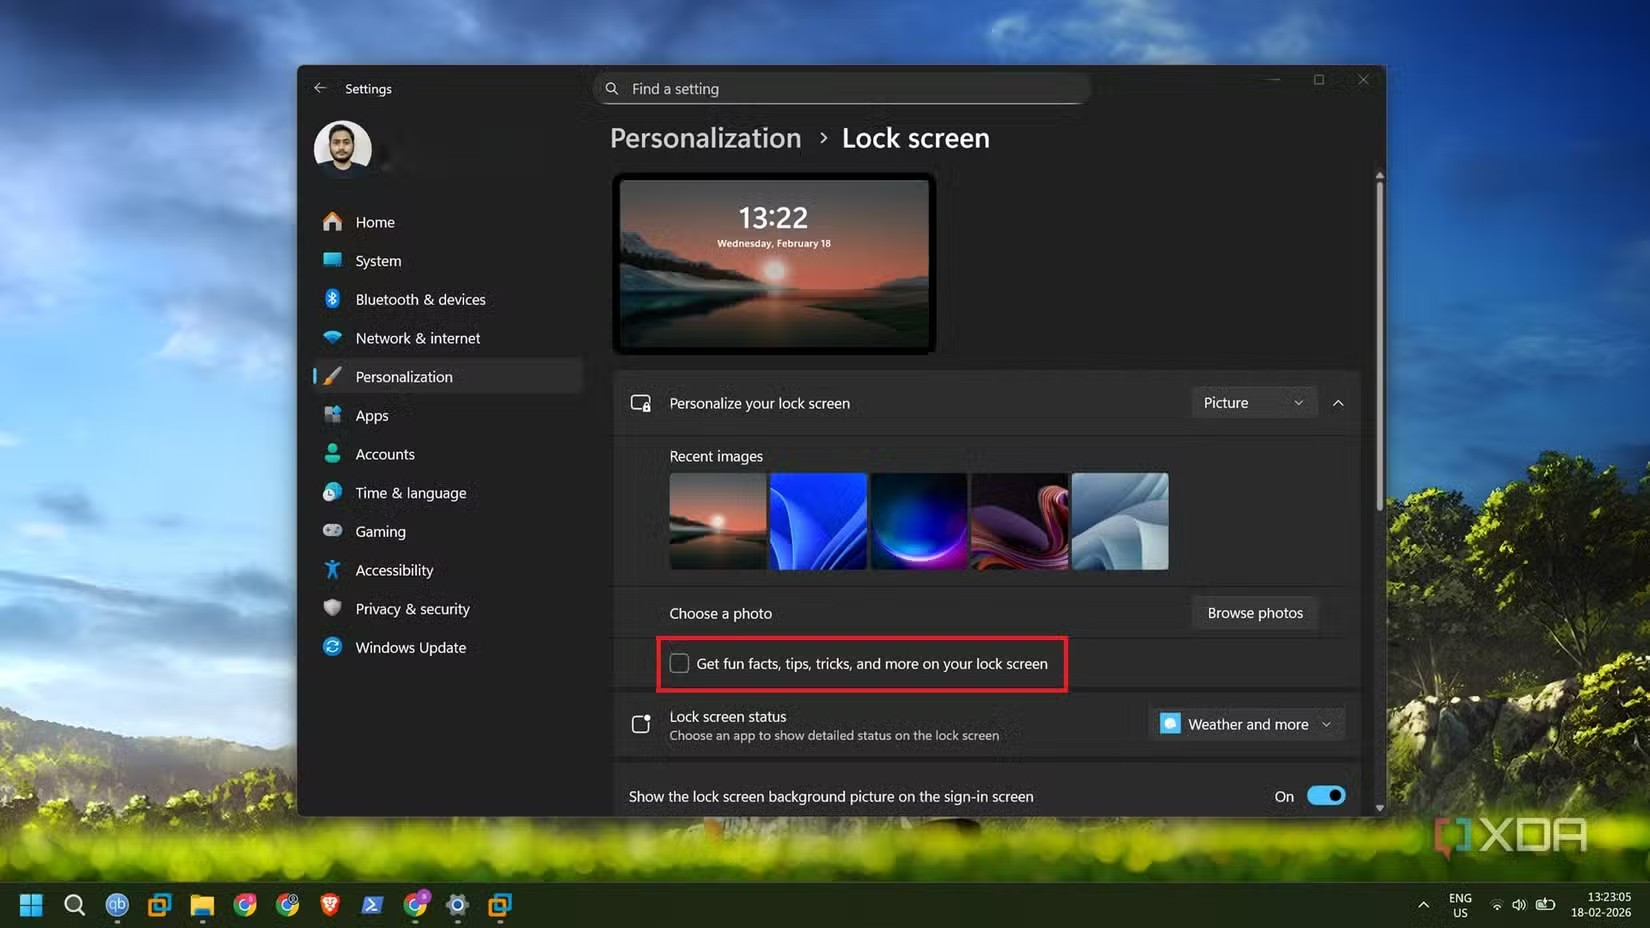Image resolution: width=1650 pixels, height=928 pixels.
Task: Select the blue Windows bloom recent image
Action: (x=818, y=521)
